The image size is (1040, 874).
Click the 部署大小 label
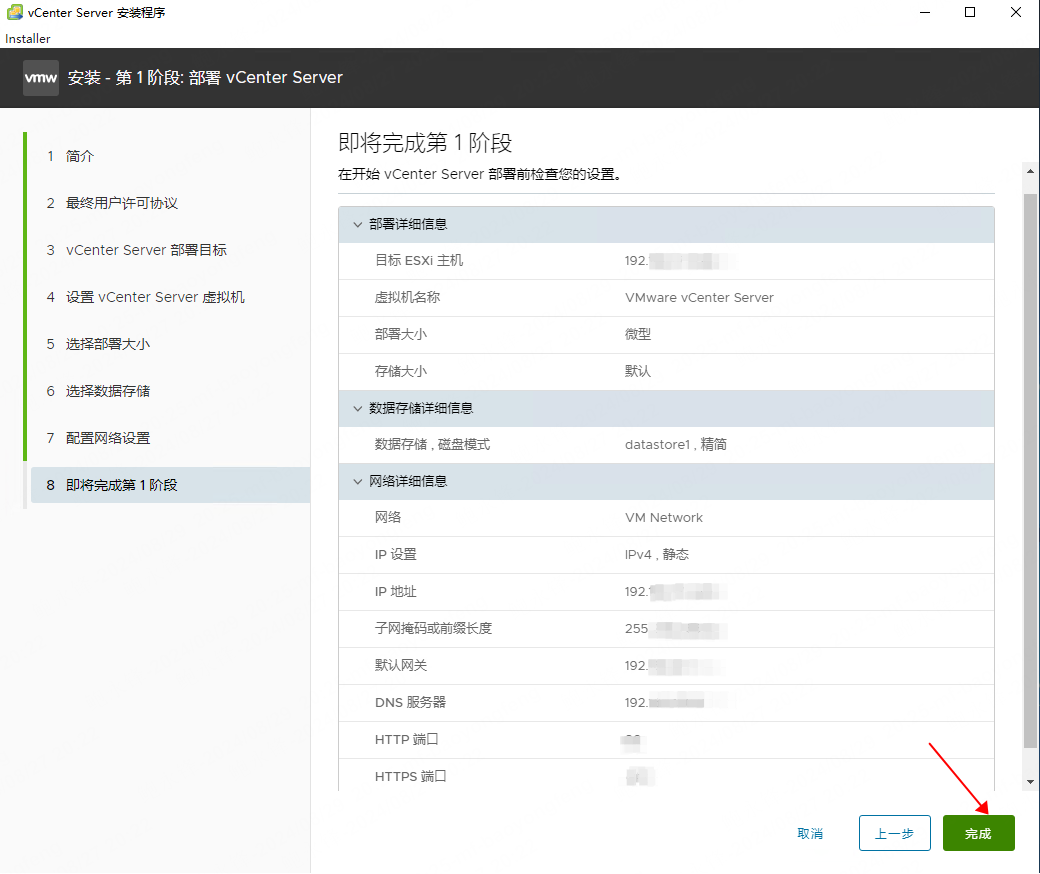401,334
